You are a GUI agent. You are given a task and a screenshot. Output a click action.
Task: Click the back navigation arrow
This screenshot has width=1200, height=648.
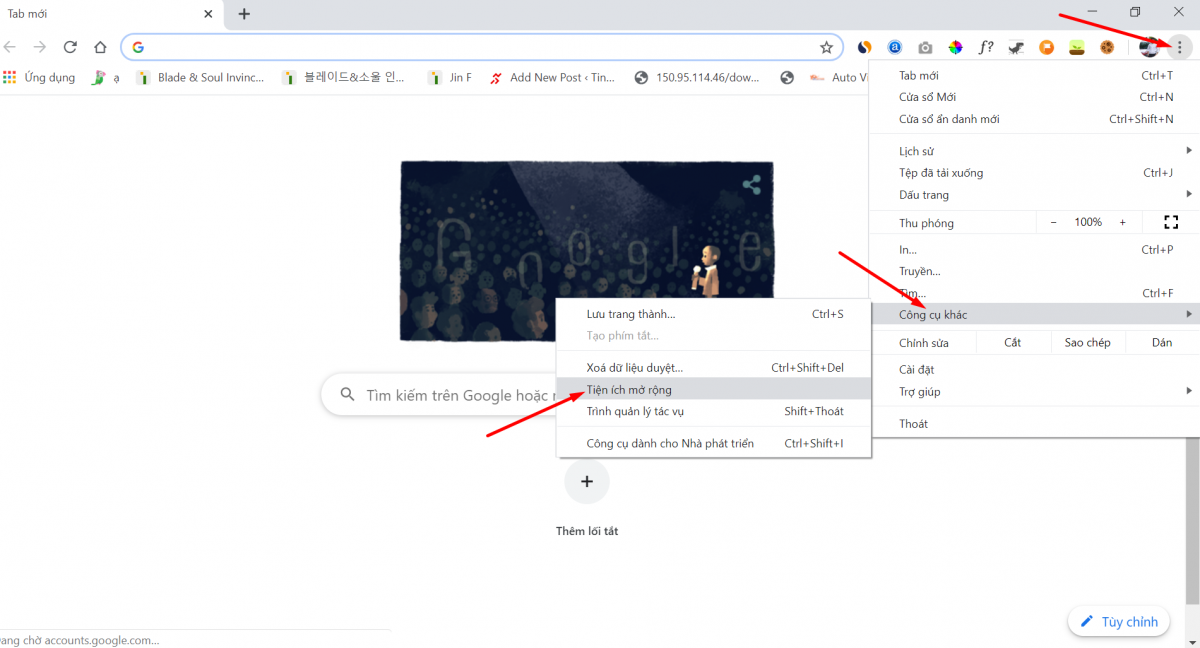click(10, 47)
